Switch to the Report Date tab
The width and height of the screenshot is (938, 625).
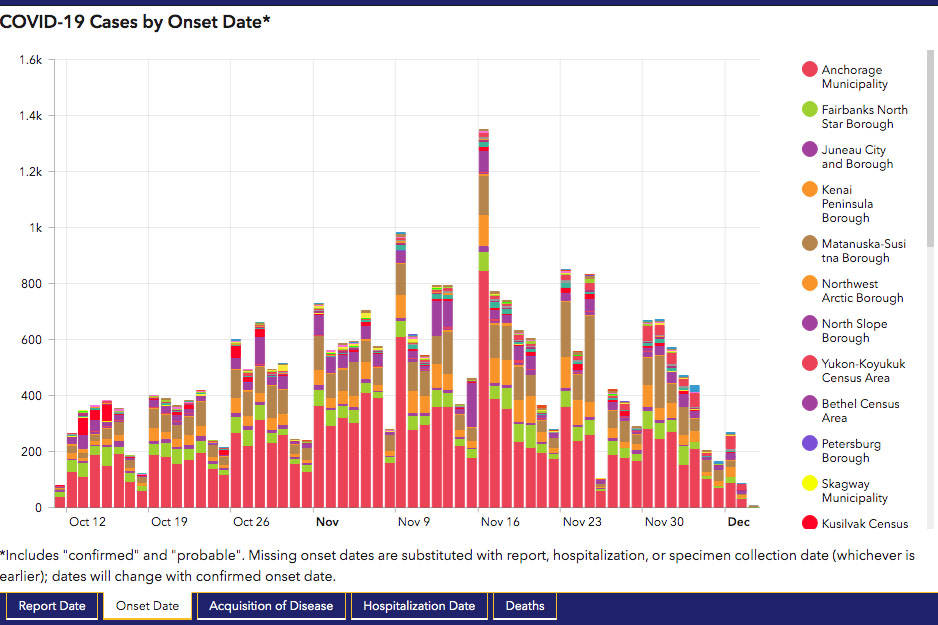51,606
